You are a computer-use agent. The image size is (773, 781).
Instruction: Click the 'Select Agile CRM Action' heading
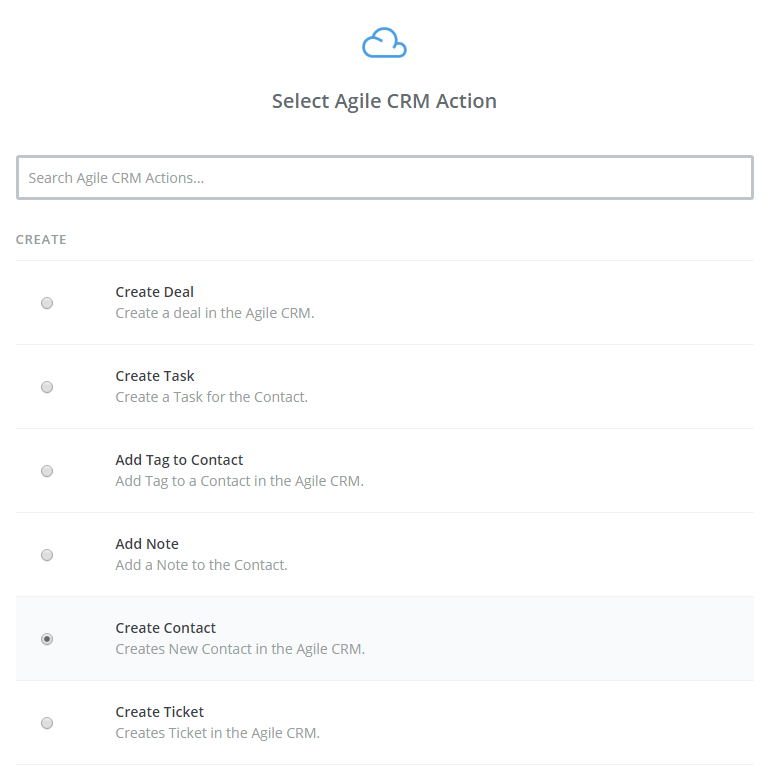click(384, 101)
